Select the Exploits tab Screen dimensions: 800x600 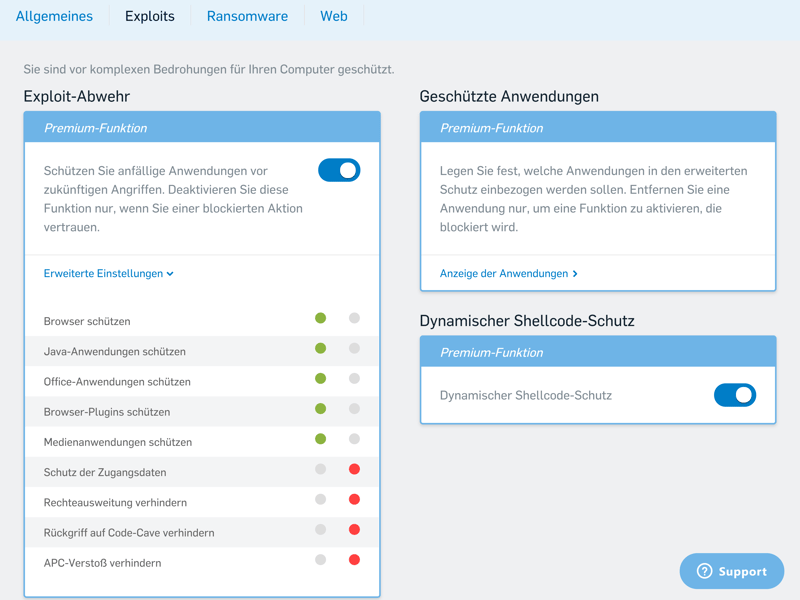[x=150, y=16]
